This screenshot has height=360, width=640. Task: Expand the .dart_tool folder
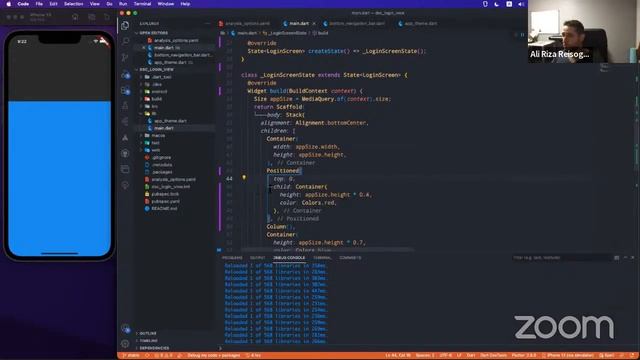coord(162,77)
